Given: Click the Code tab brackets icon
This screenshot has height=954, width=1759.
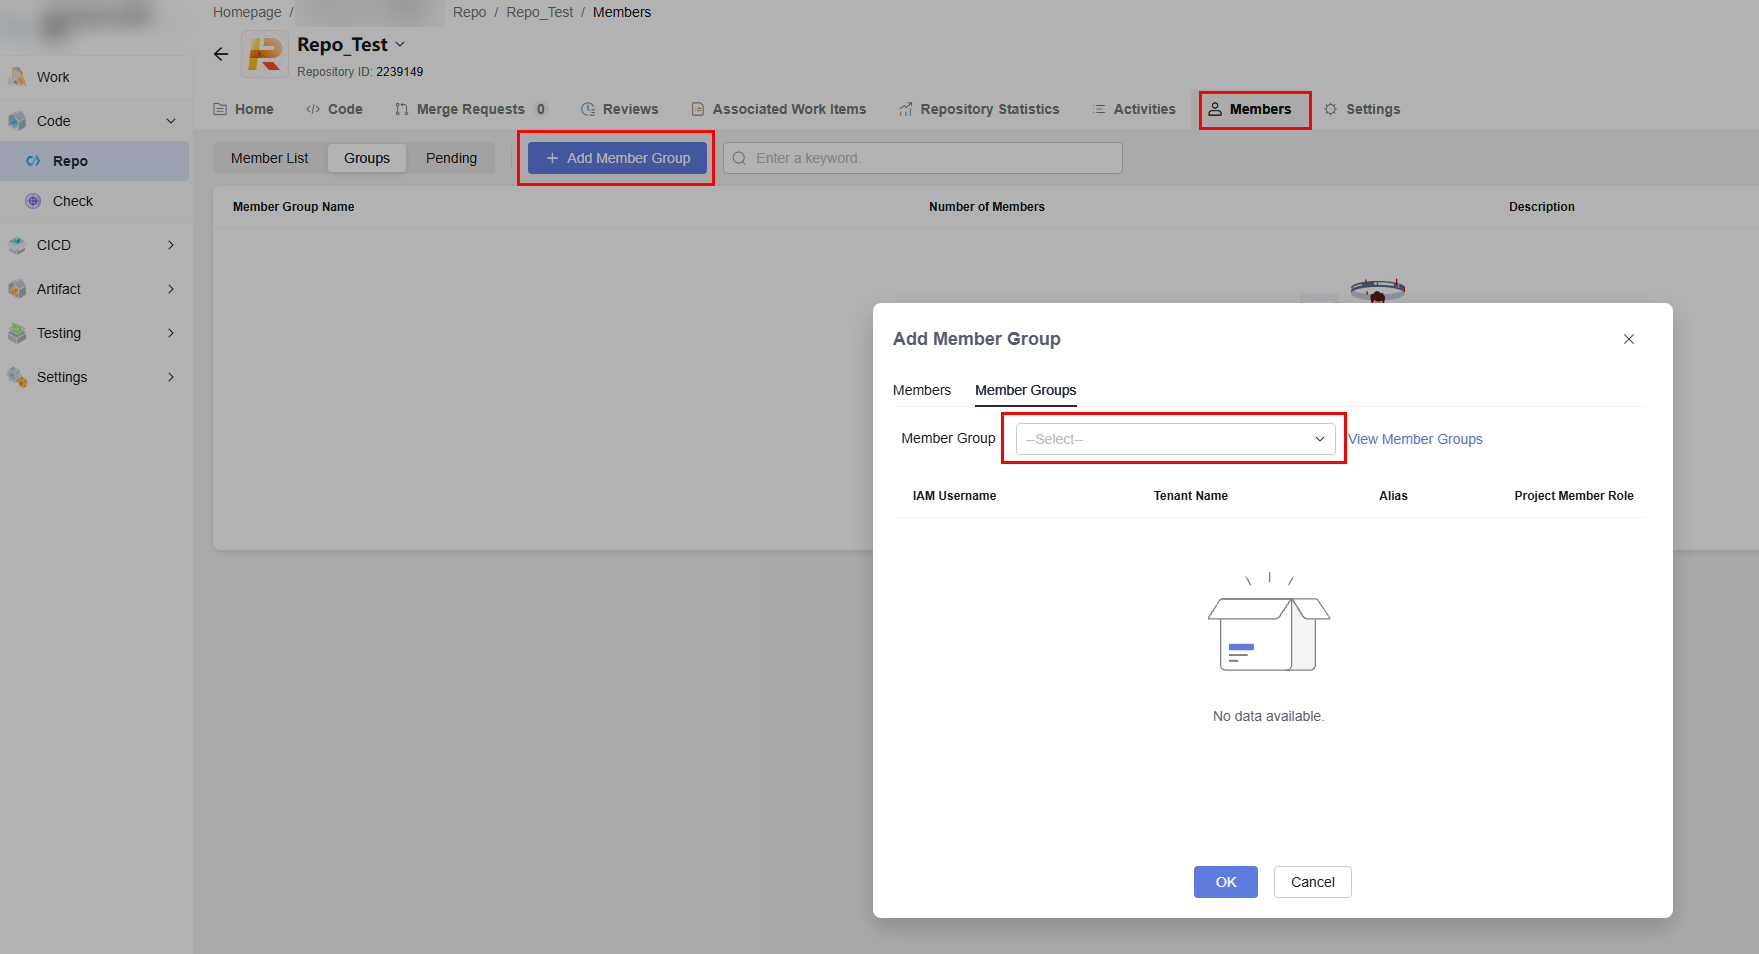Looking at the screenshot, I should tap(313, 109).
